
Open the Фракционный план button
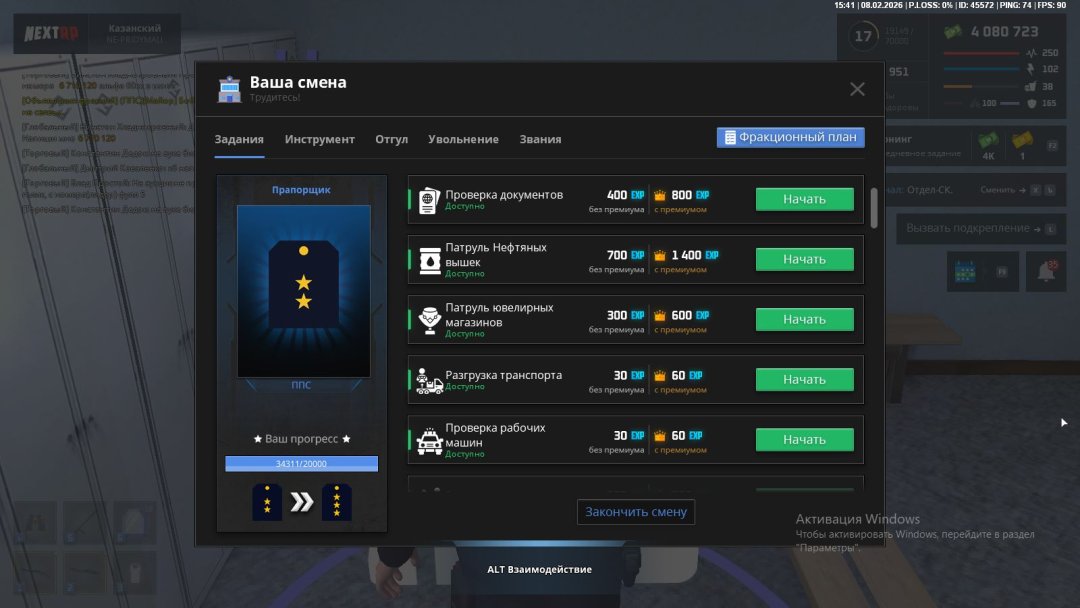[x=790, y=137]
